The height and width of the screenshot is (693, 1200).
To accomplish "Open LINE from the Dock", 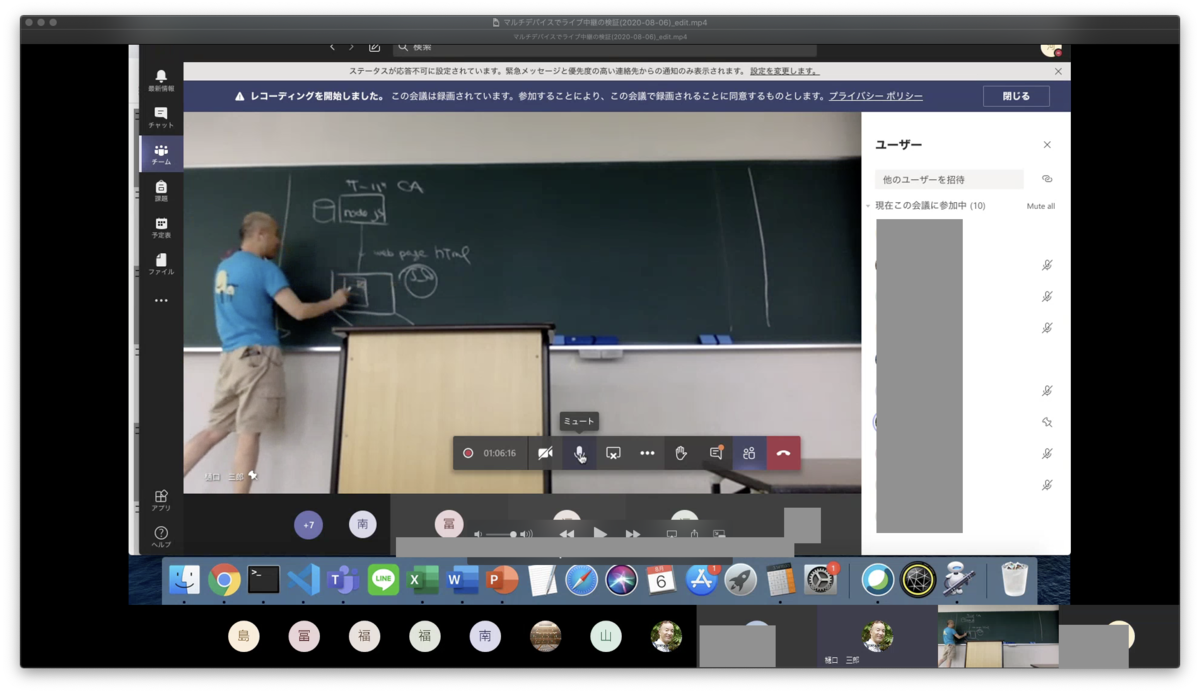I will click(x=383, y=580).
